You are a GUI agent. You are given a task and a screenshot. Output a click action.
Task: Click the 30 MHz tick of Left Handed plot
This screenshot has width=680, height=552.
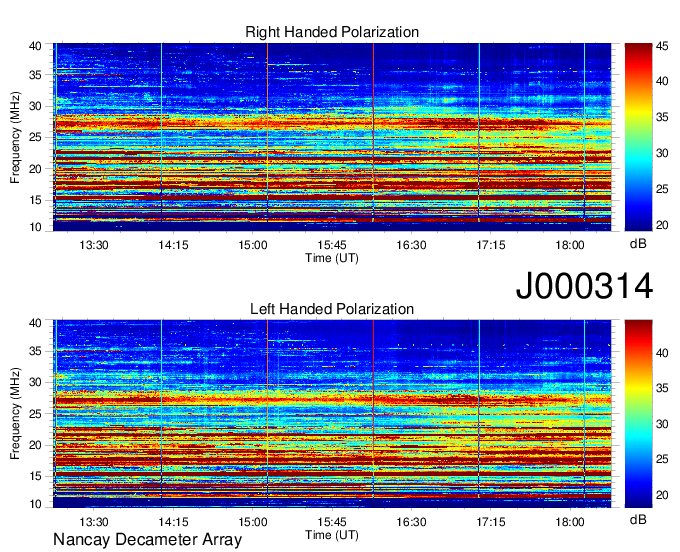35,382
